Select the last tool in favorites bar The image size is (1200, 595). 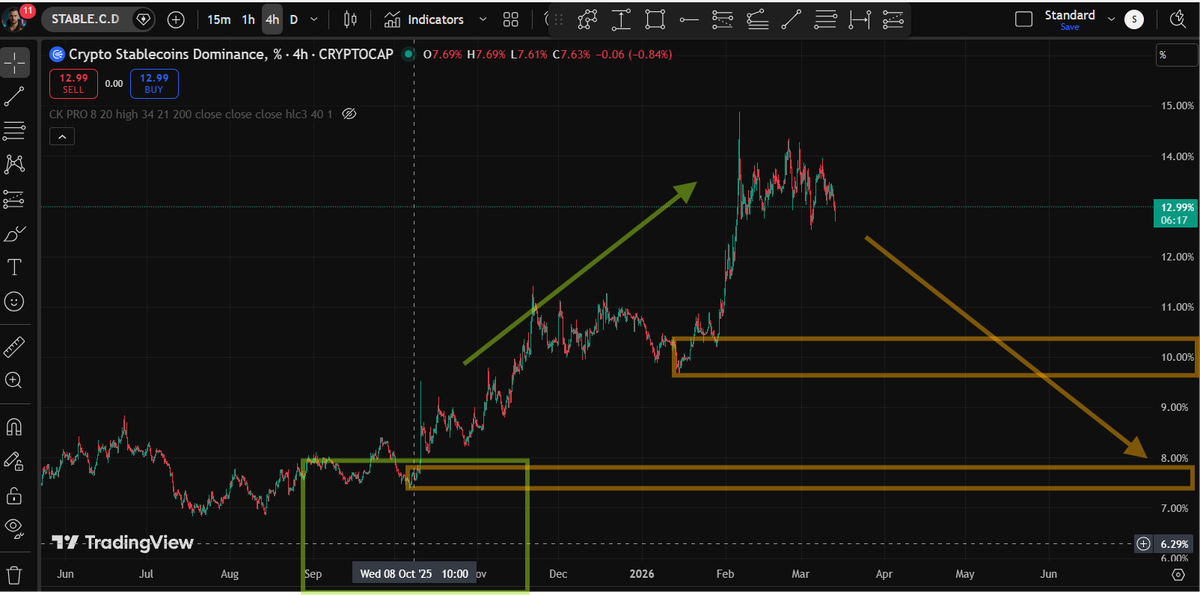pyautogui.click(x=893, y=19)
